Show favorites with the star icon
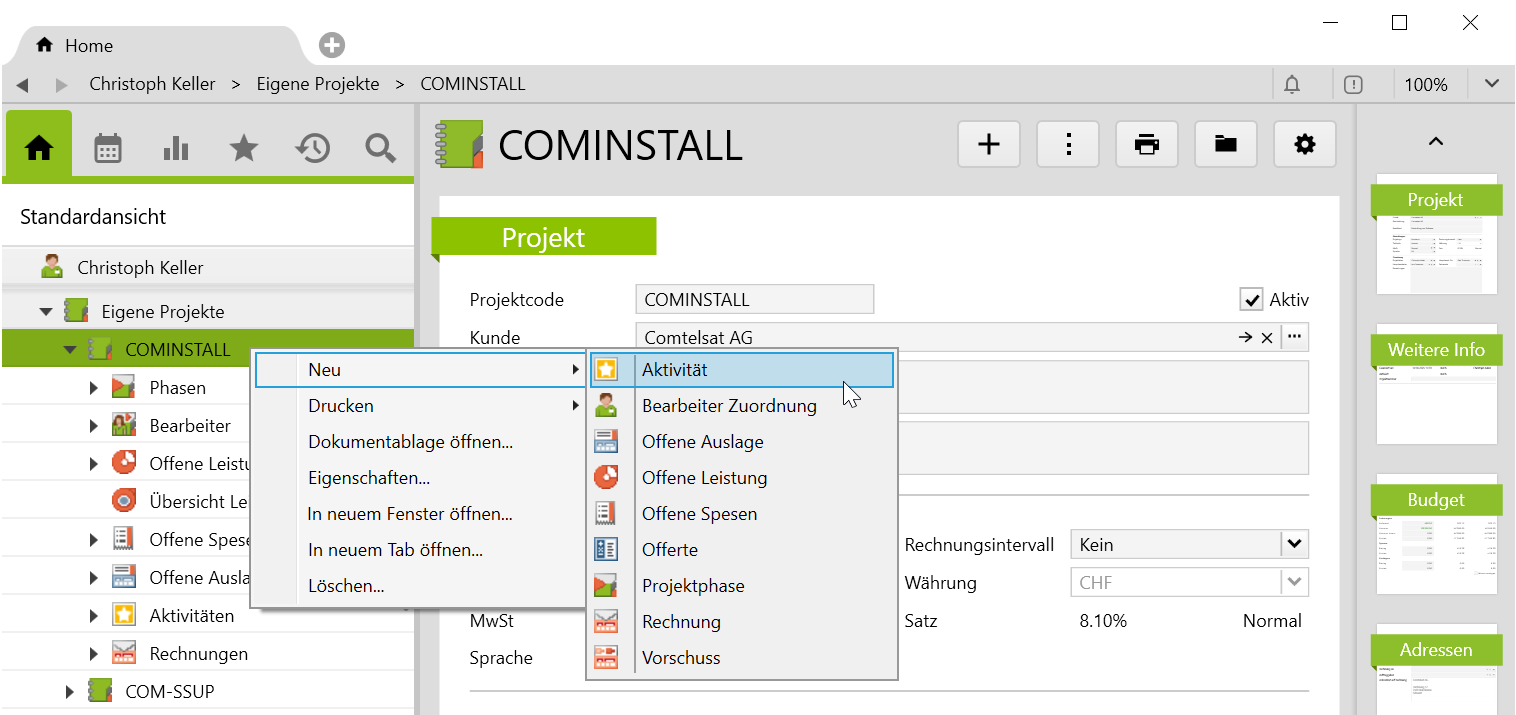 tap(244, 149)
